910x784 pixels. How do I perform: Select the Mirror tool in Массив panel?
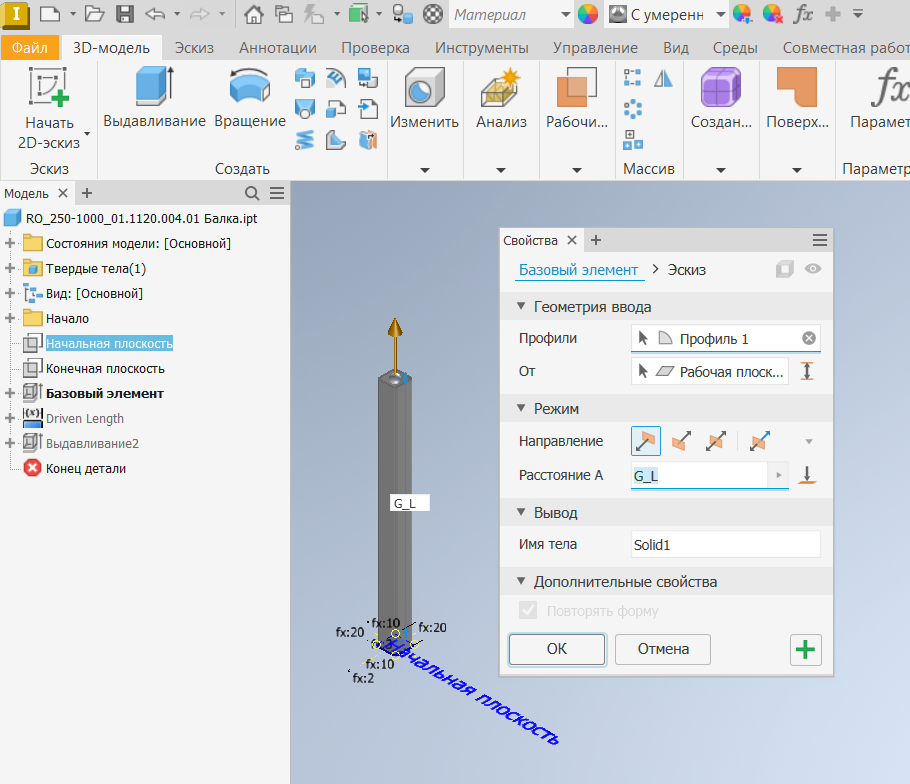663,78
